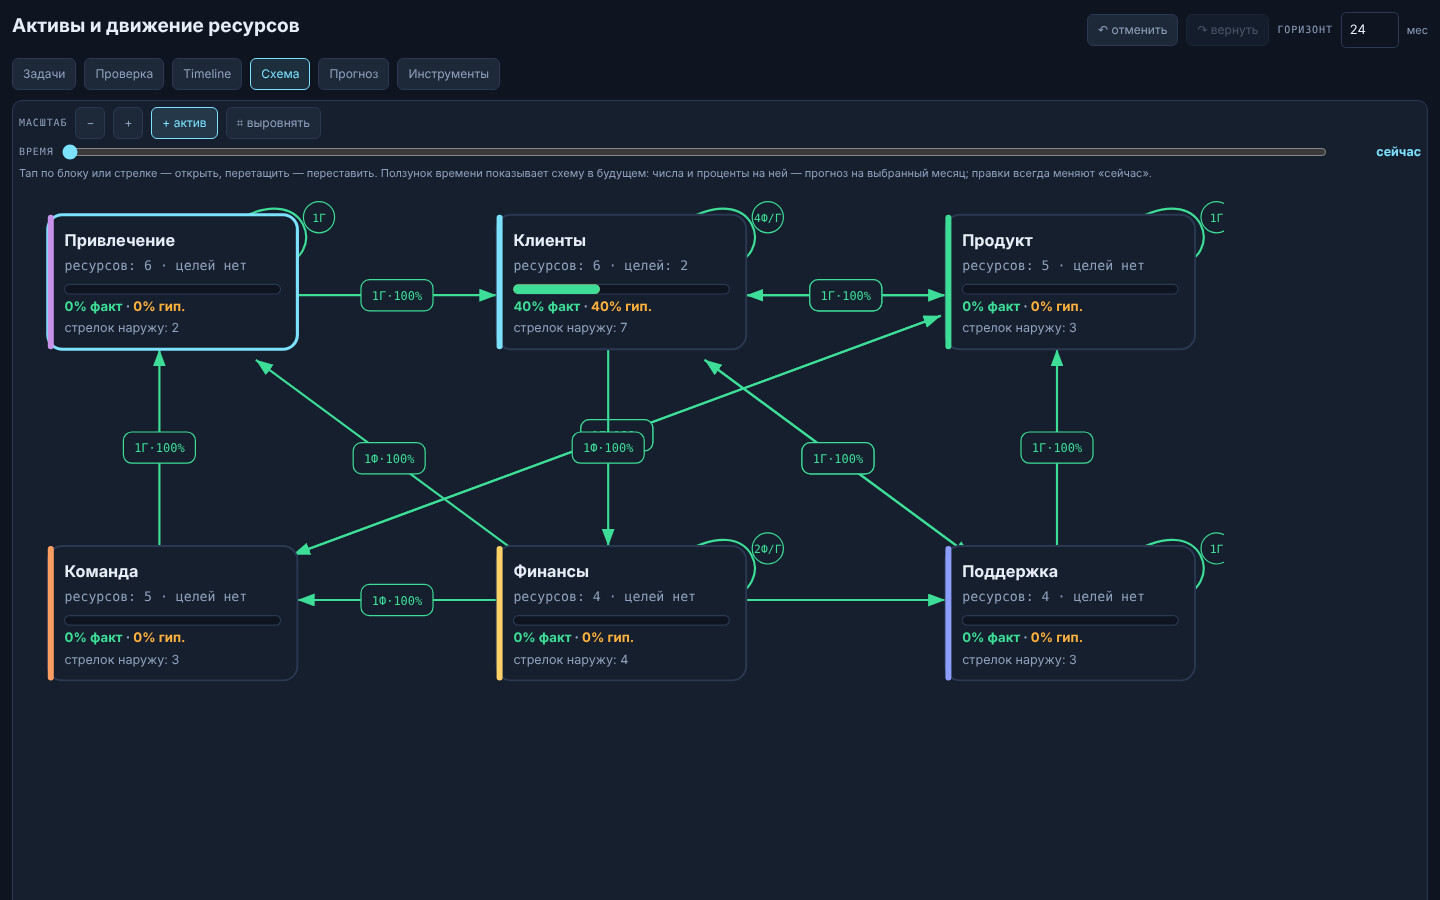
Task: Open the 4Ф/Г self-loop badge on Клиенты
Action: coord(768,217)
